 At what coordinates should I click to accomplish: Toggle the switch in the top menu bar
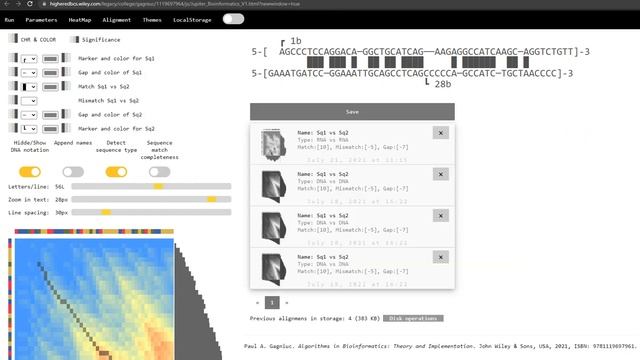click(x=233, y=19)
